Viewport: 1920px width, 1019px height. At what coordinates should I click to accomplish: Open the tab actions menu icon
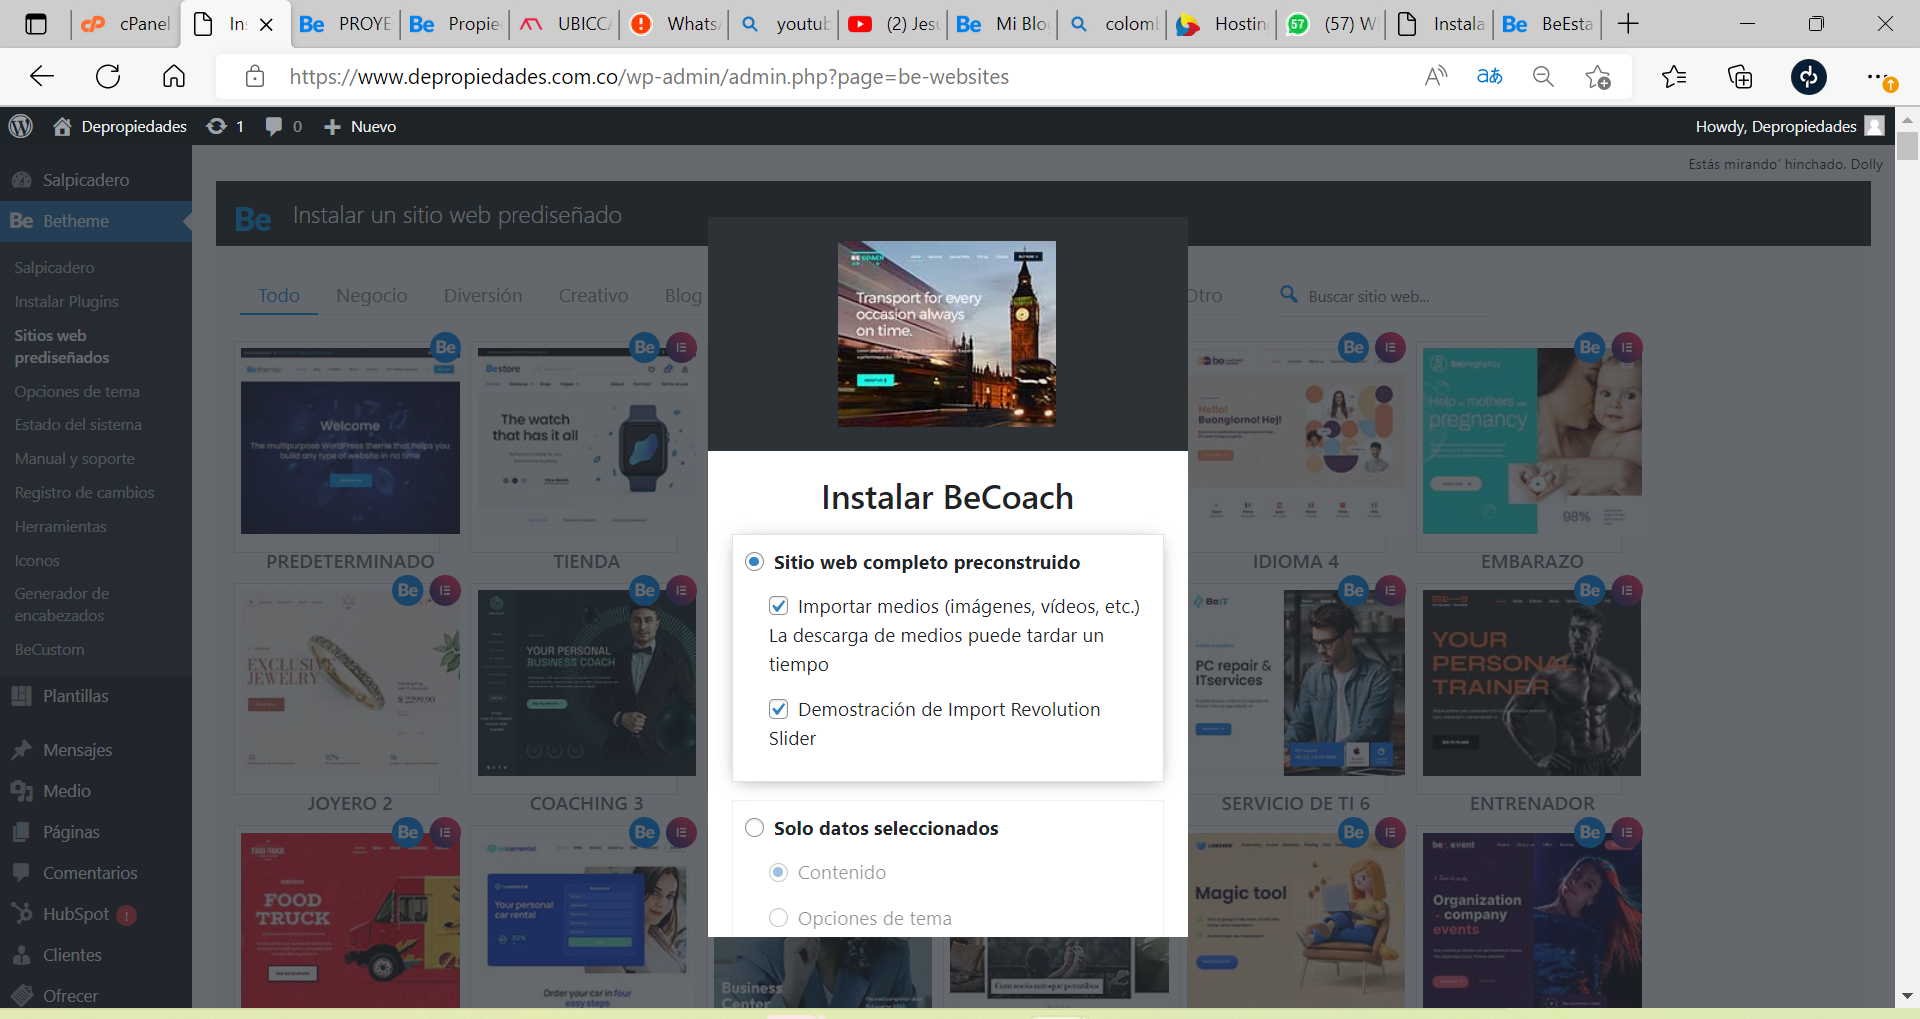point(36,24)
